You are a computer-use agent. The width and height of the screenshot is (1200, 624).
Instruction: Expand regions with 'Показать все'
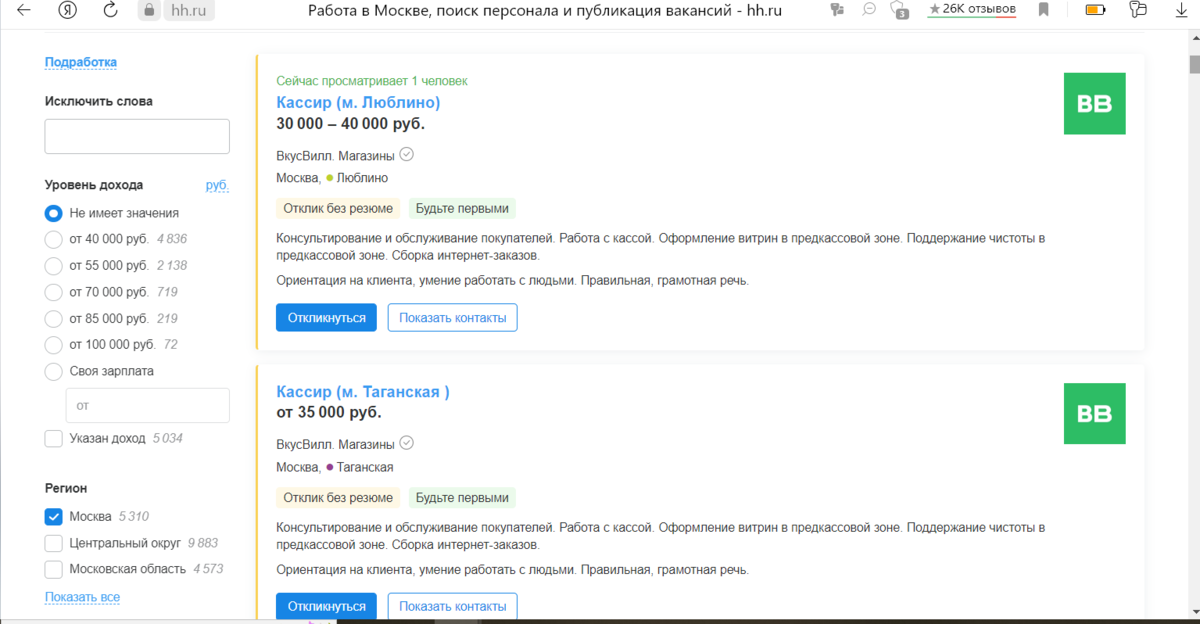click(82, 597)
